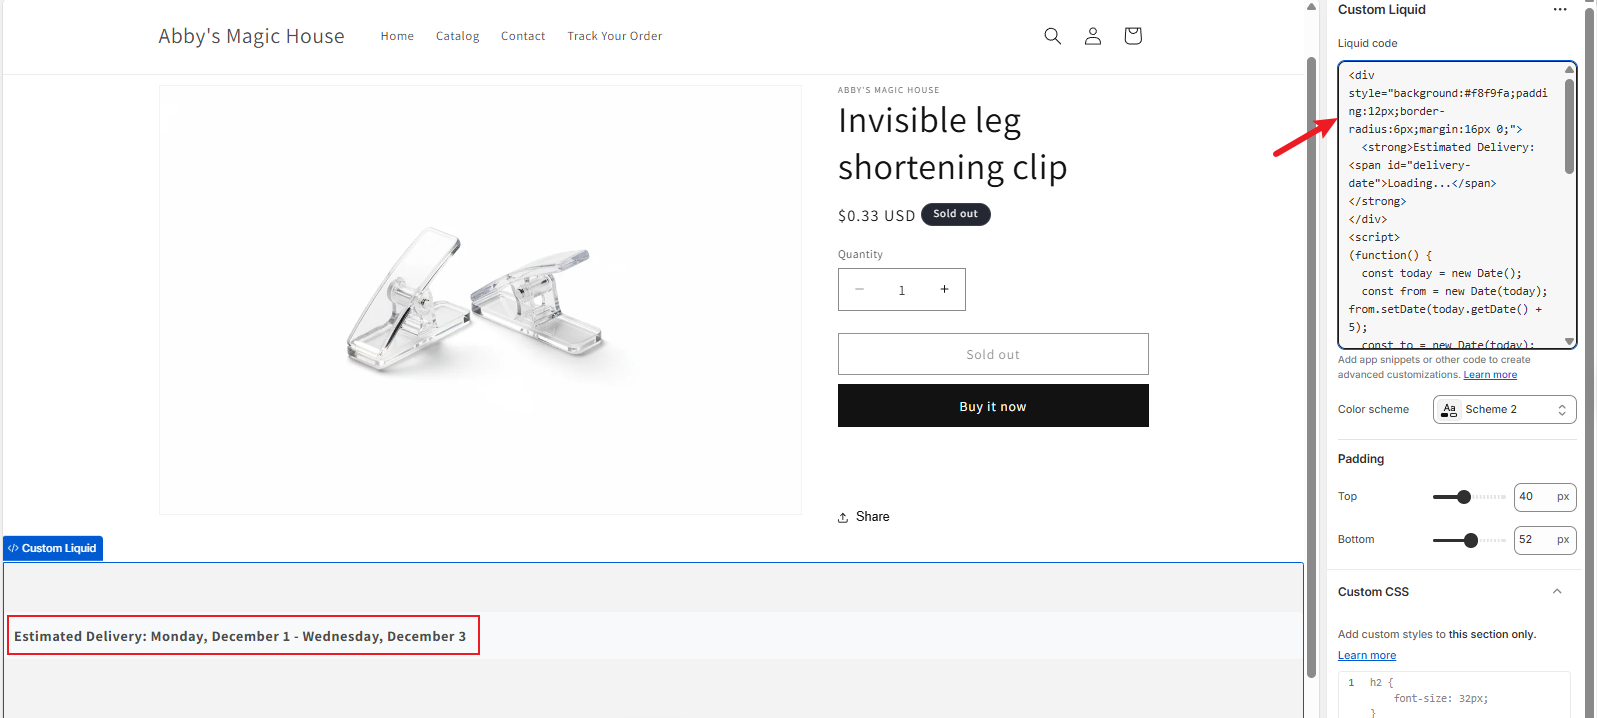The height and width of the screenshot is (718, 1597).
Task: Go to the Home menu item
Action: click(x=397, y=36)
